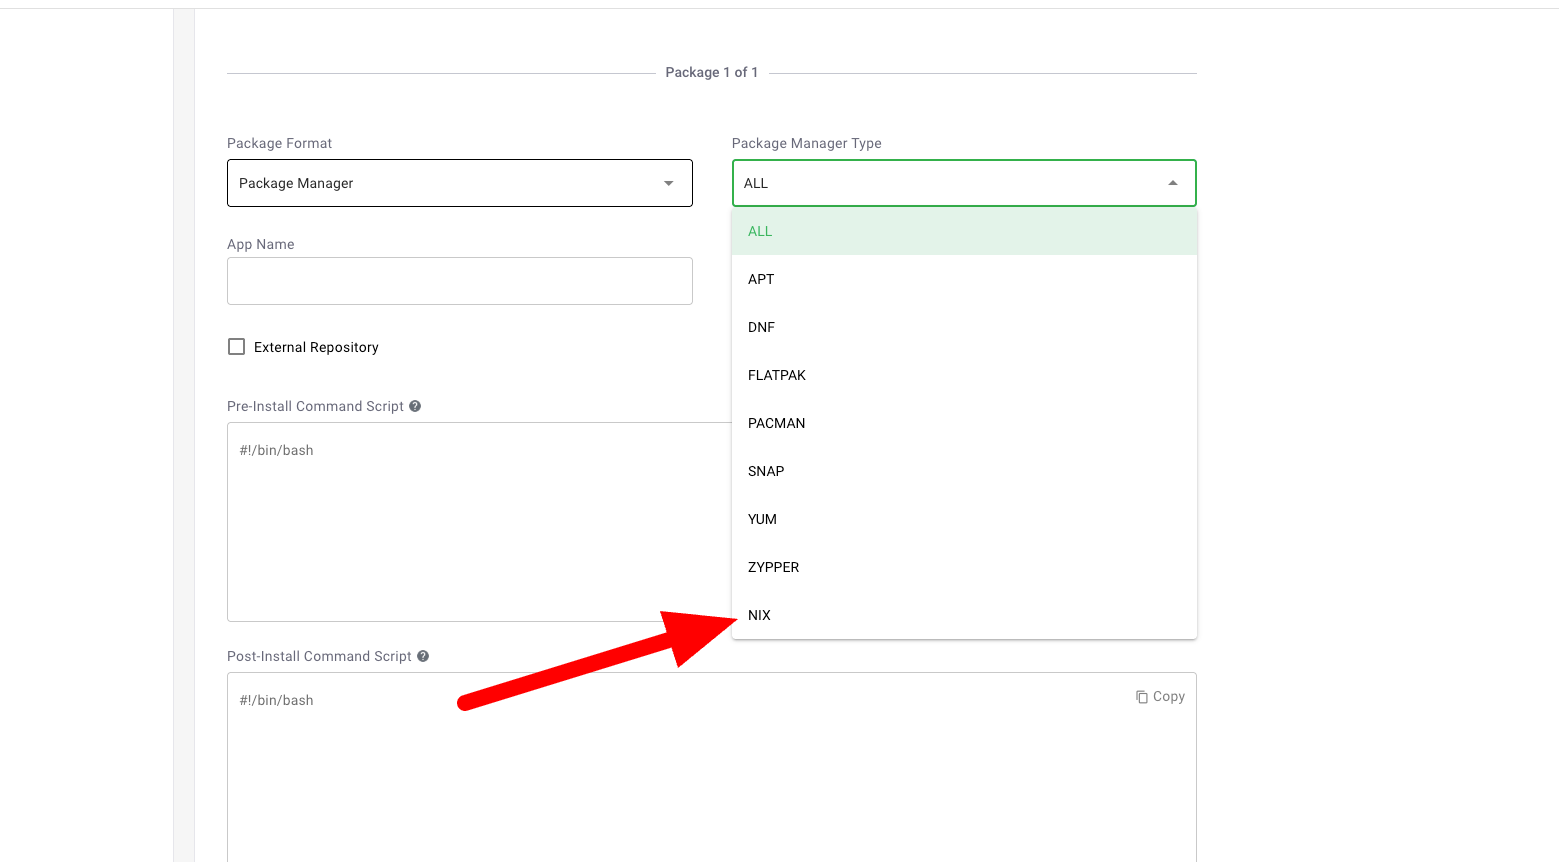This screenshot has width=1559, height=862.
Task: Click the 'Package Format' label
Action: (x=280, y=143)
